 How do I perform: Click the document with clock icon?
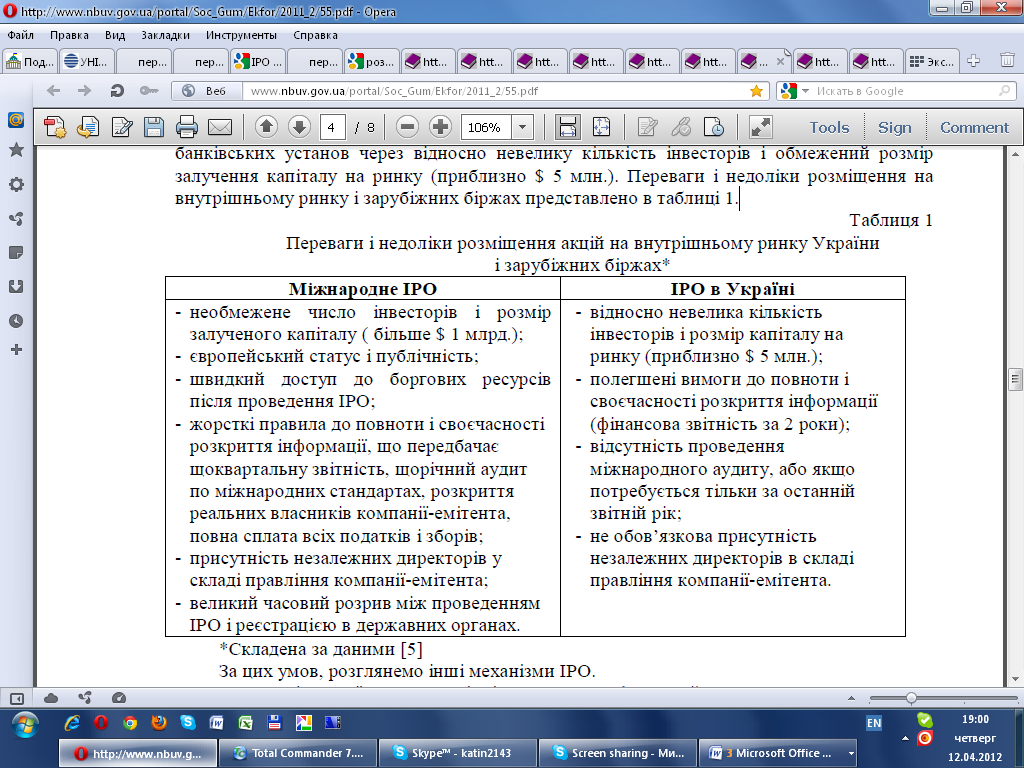[x=714, y=127]
